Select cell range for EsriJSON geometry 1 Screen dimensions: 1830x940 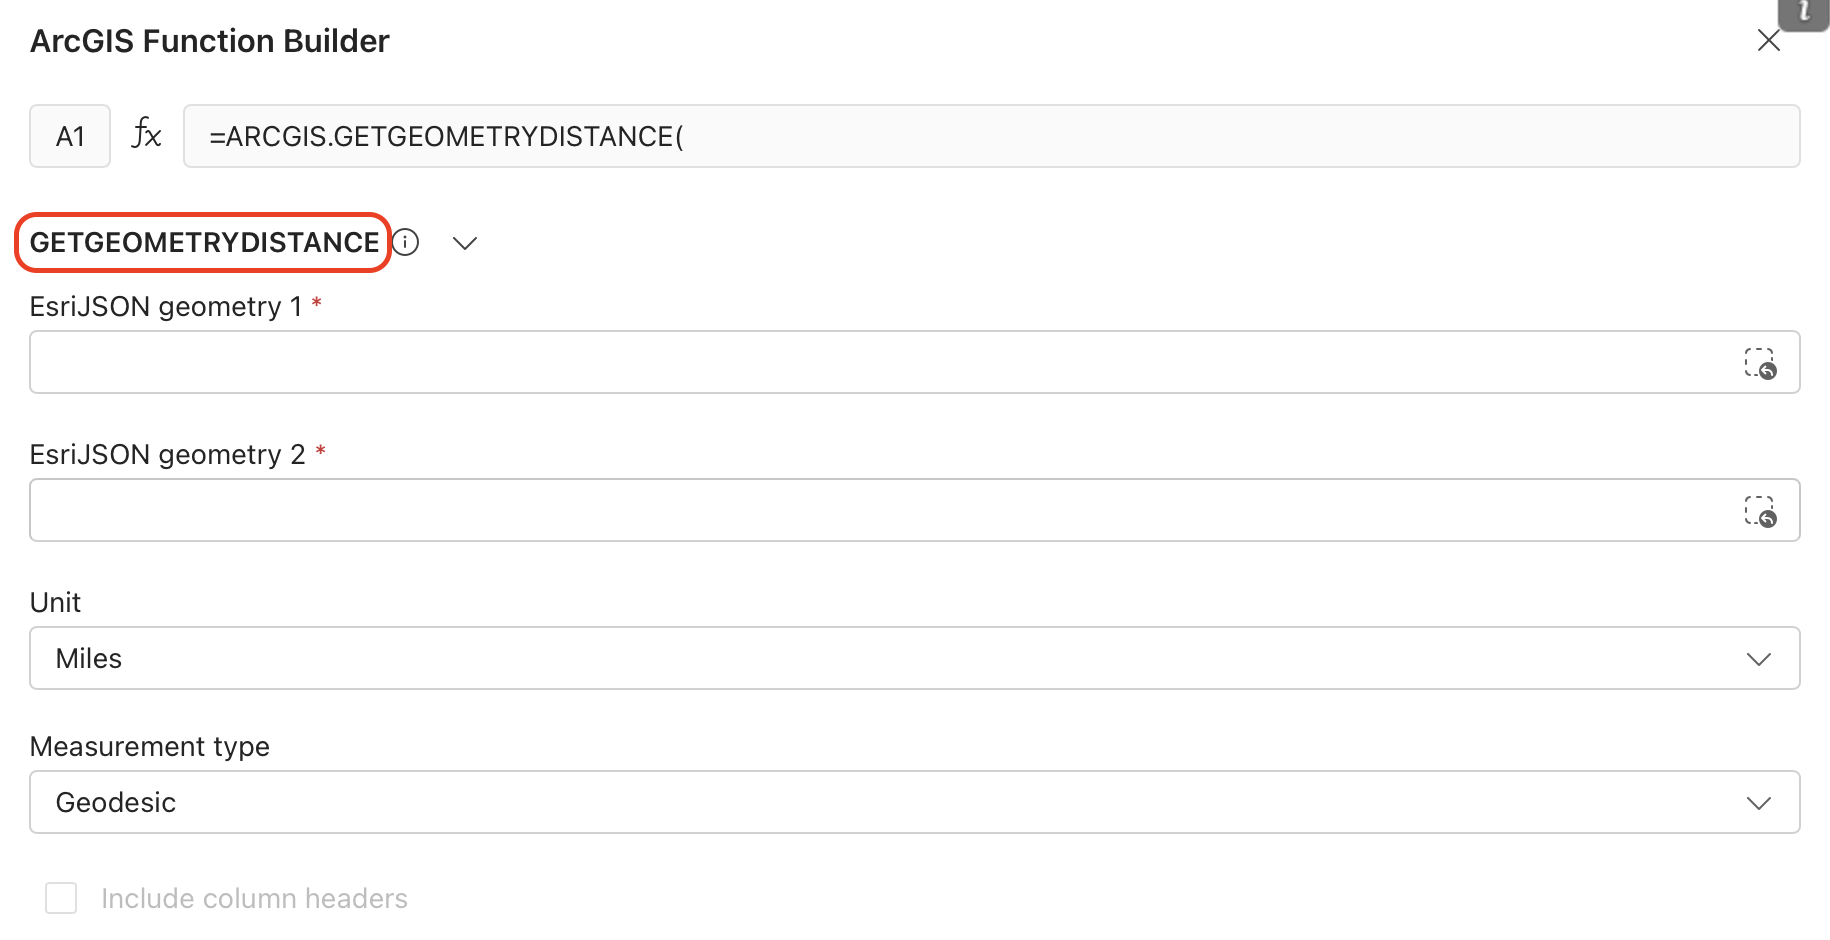click(1759, 363)
